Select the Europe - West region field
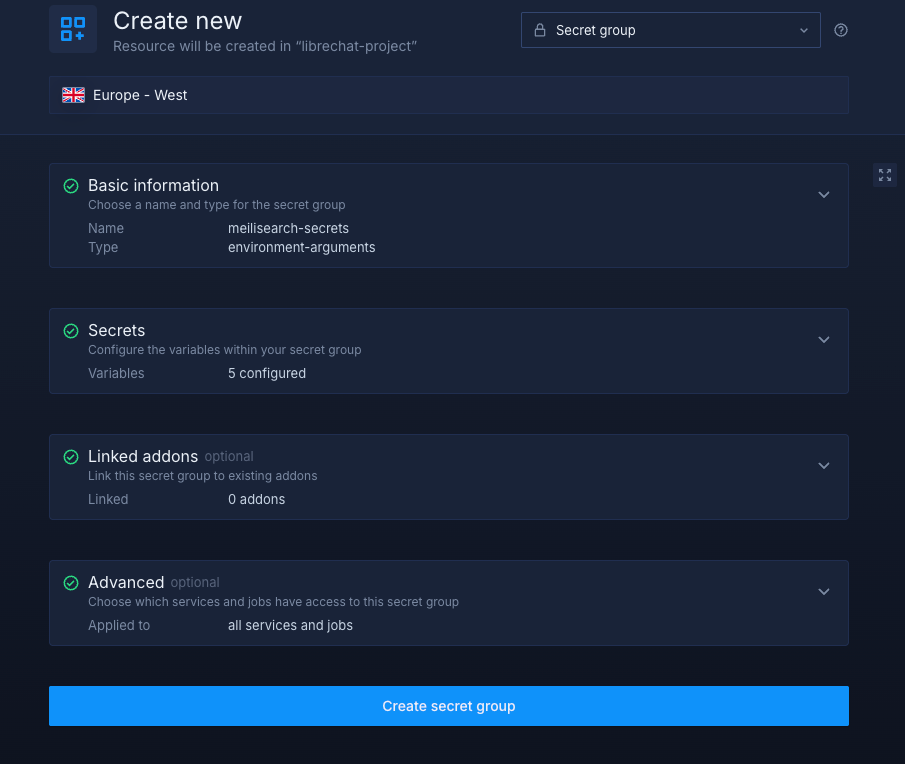 (x=448, y=95)
